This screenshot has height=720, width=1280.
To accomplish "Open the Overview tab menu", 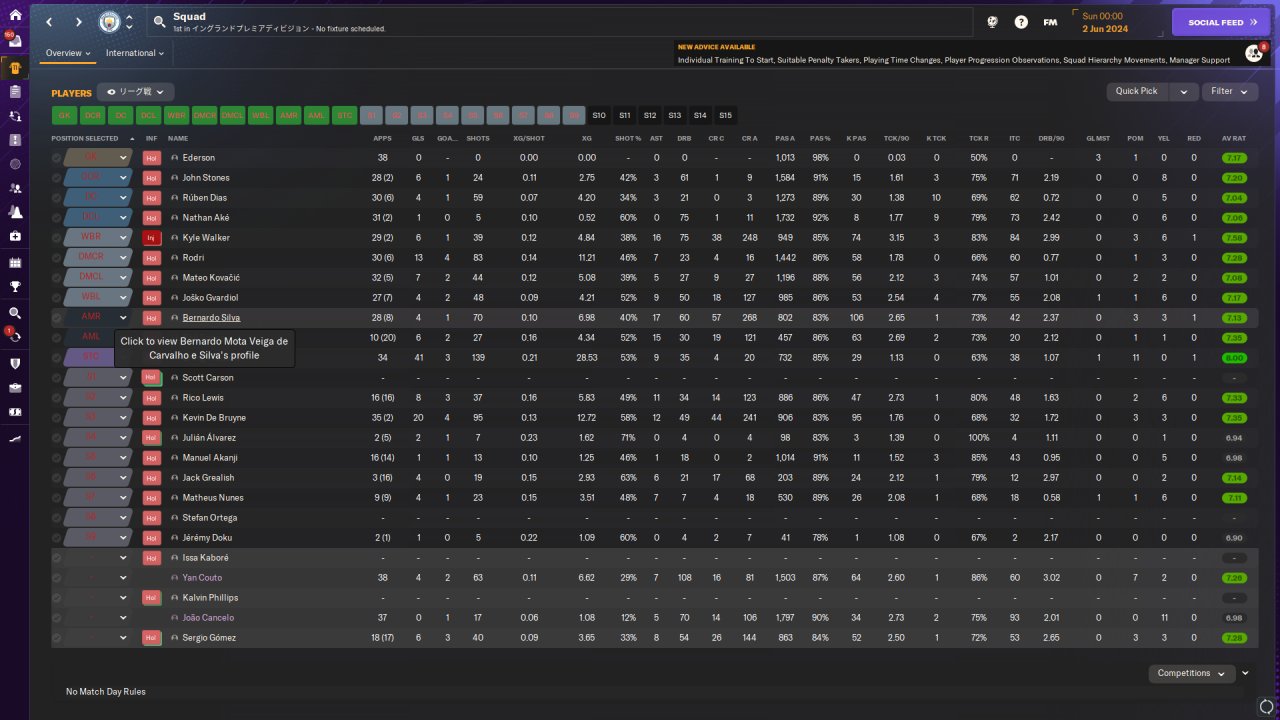I will [68, 53].
